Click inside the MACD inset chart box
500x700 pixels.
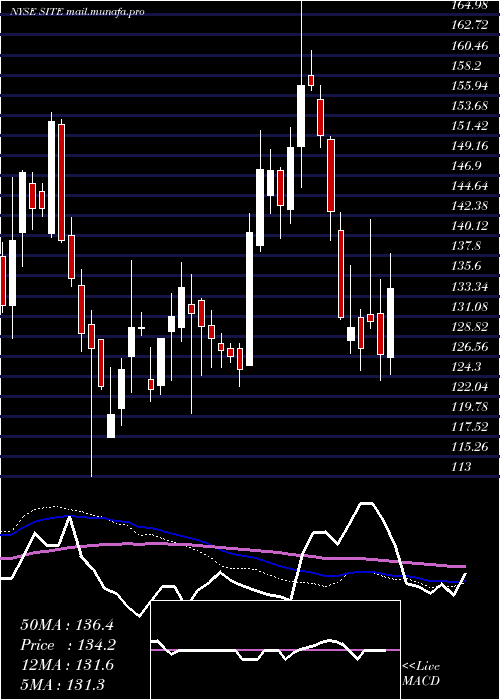275,650
